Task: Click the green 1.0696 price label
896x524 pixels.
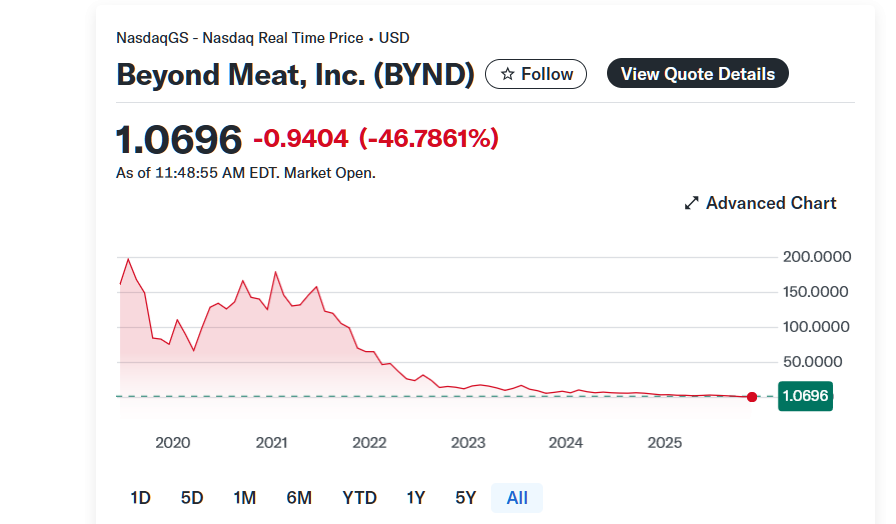Action: [805, 396]
